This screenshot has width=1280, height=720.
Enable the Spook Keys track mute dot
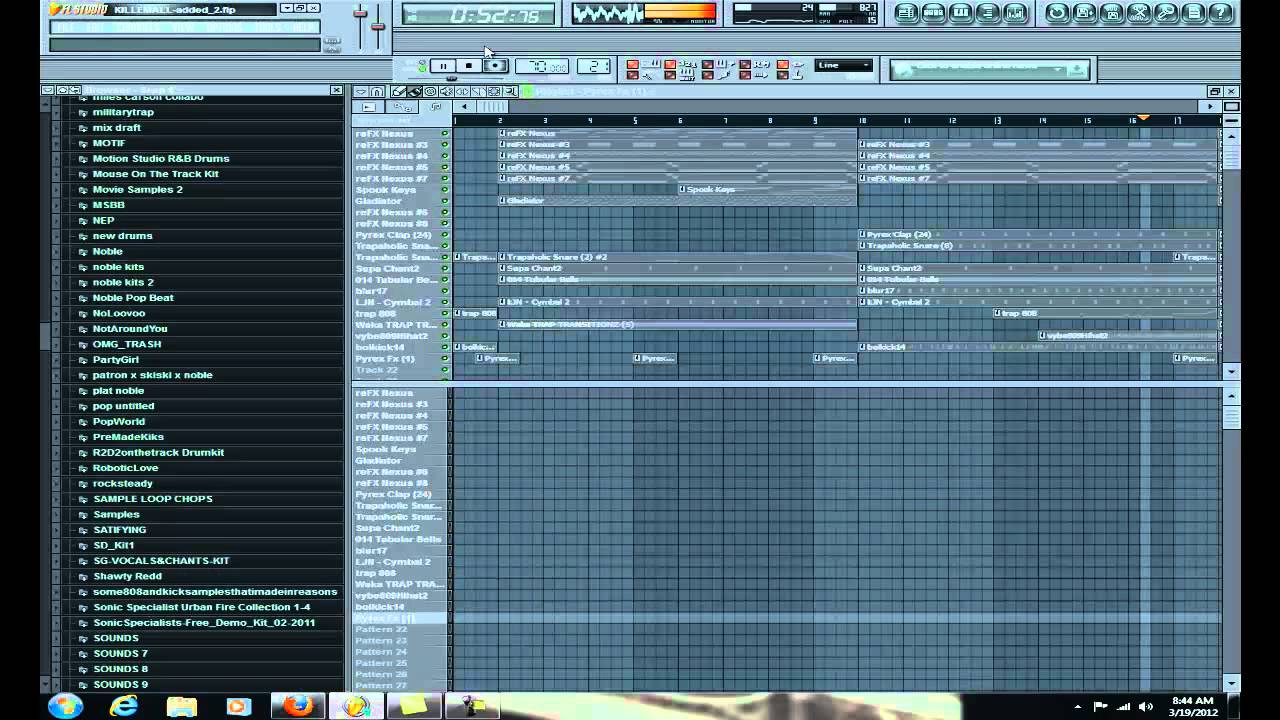445,189
